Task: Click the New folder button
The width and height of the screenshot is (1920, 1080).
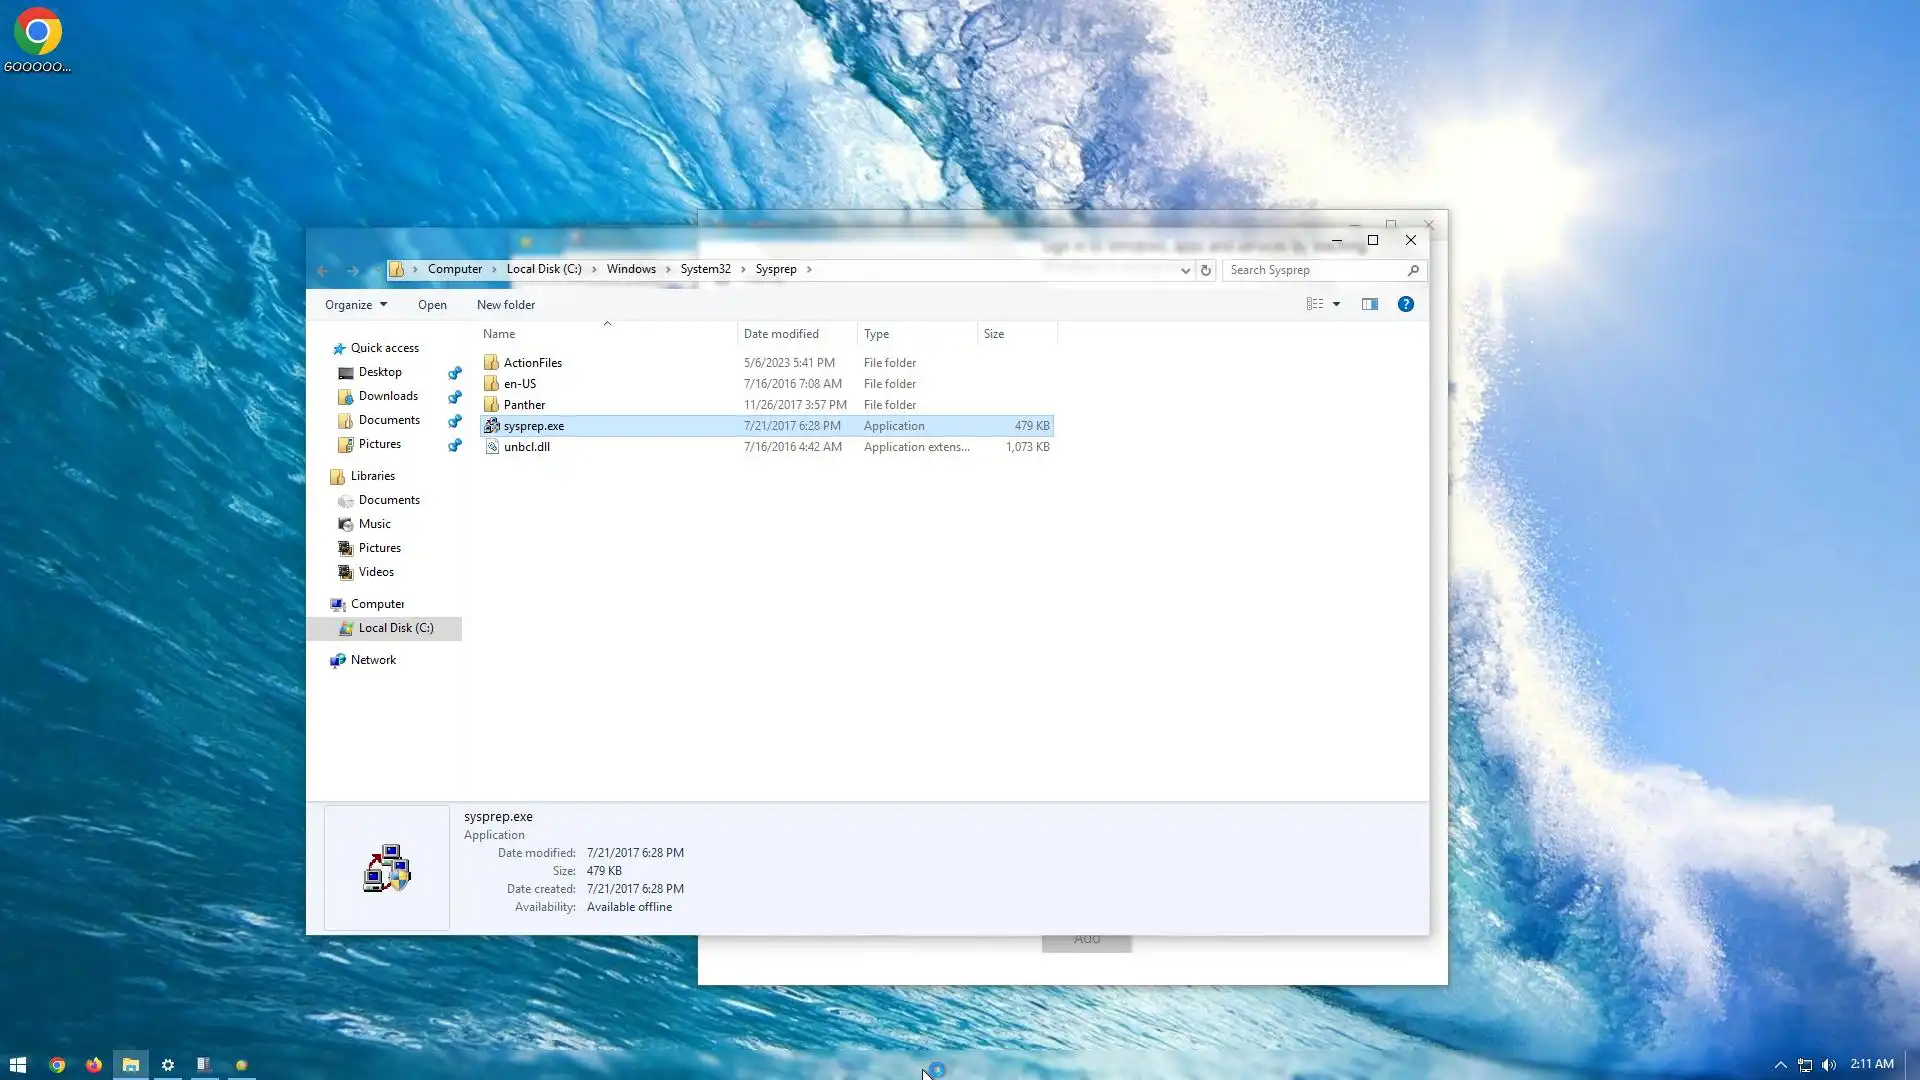Action: pos(505,305)
